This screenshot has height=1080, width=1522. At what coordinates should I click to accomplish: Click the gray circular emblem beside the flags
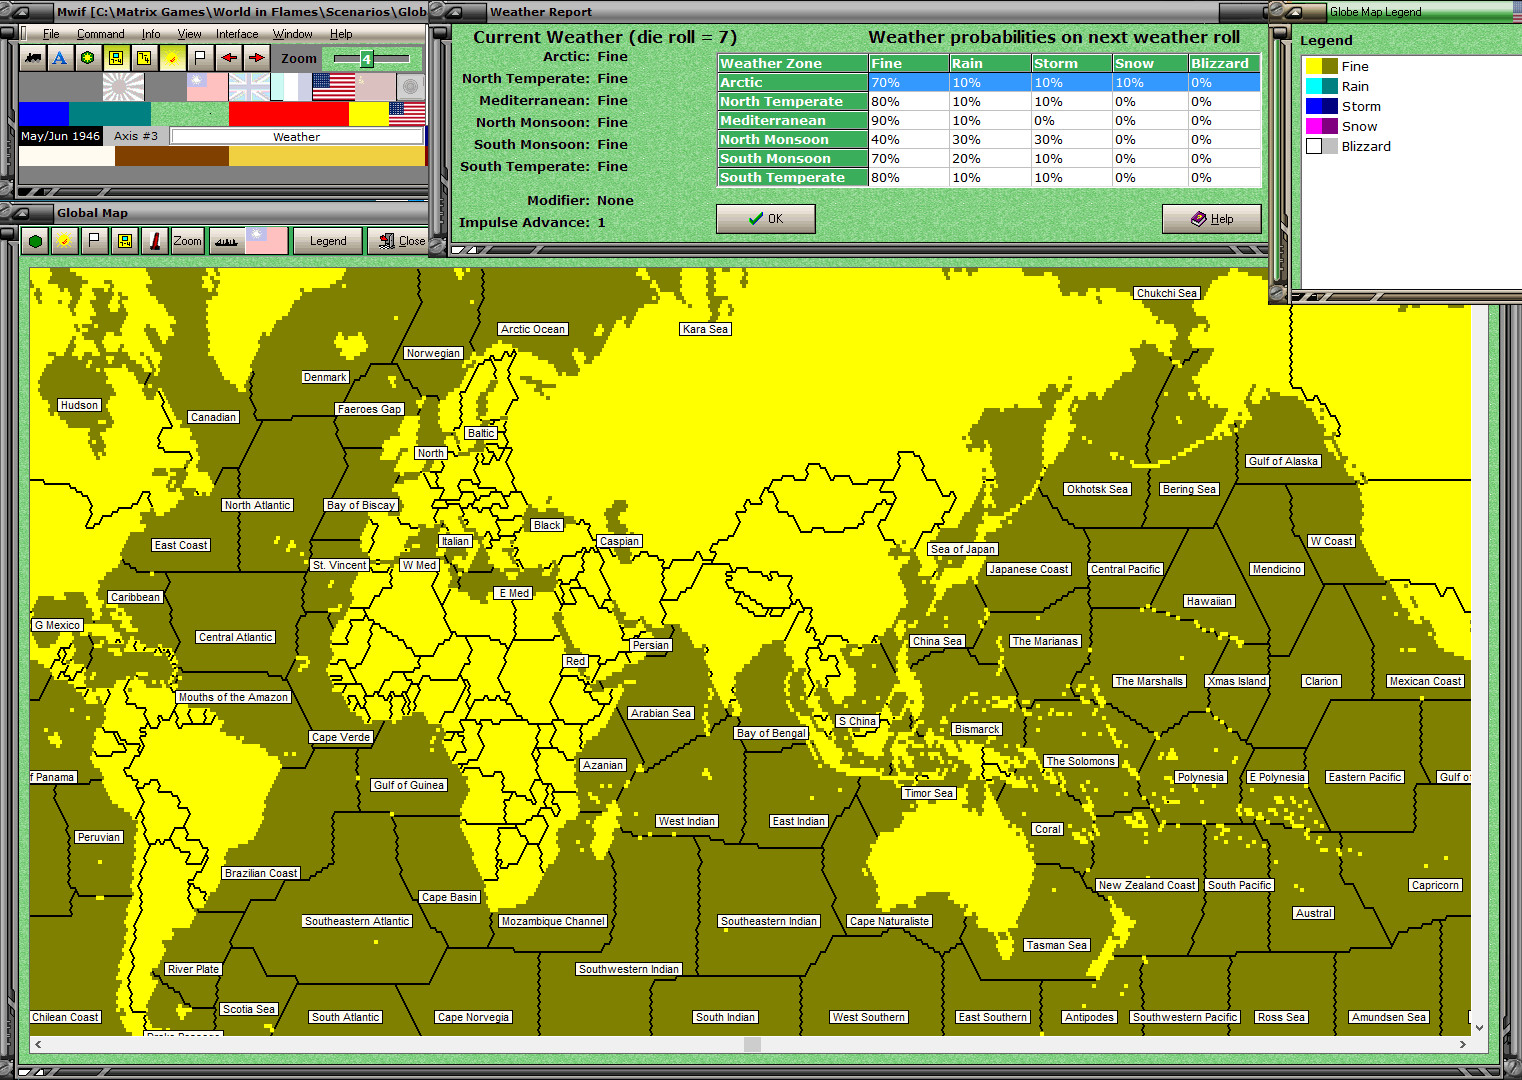pos(410,87)
